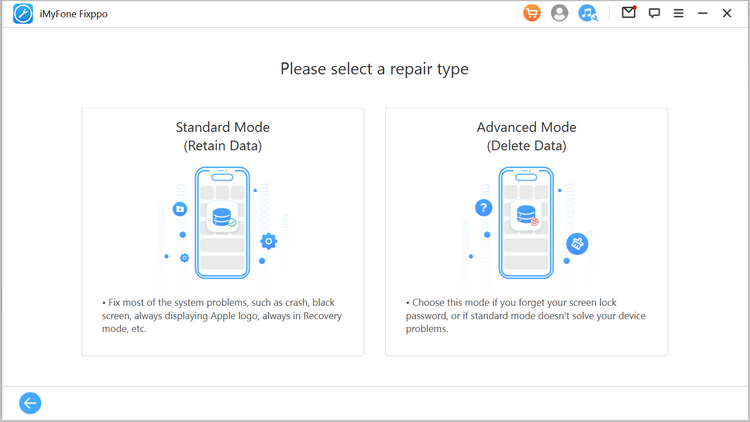Open the hamburger menu icon
Screen dimensions: 750x422
click(x=678, y=13)
